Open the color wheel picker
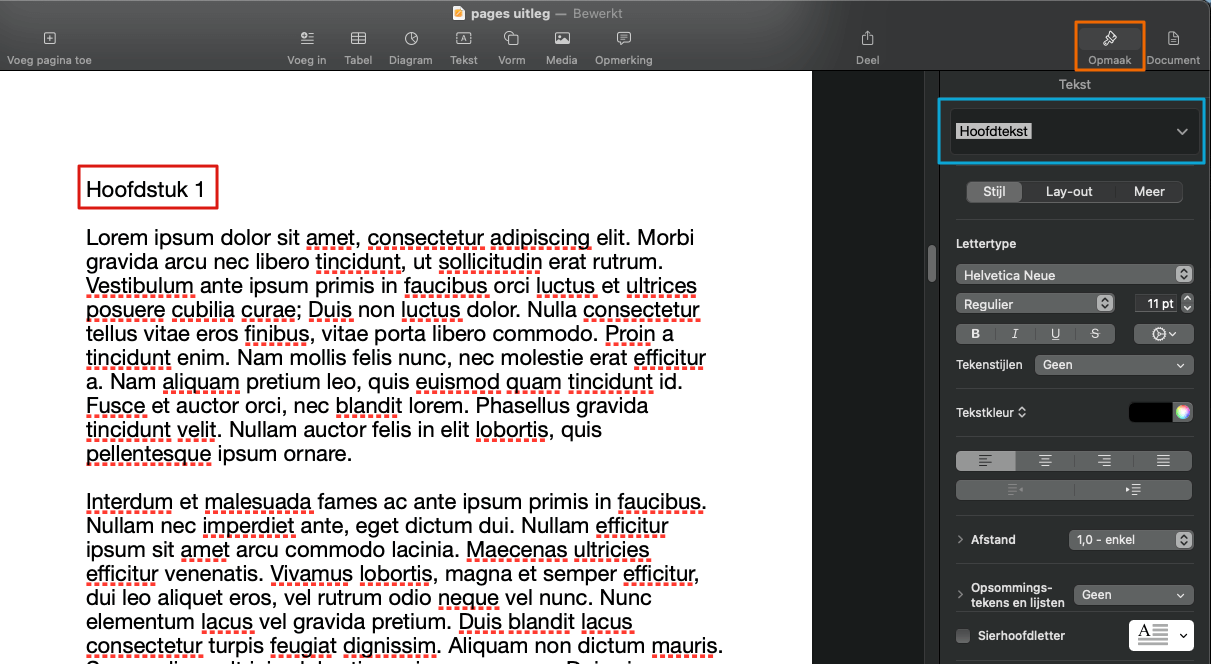This screenshot has width=1211, height=664. [x=1183, y=412]
